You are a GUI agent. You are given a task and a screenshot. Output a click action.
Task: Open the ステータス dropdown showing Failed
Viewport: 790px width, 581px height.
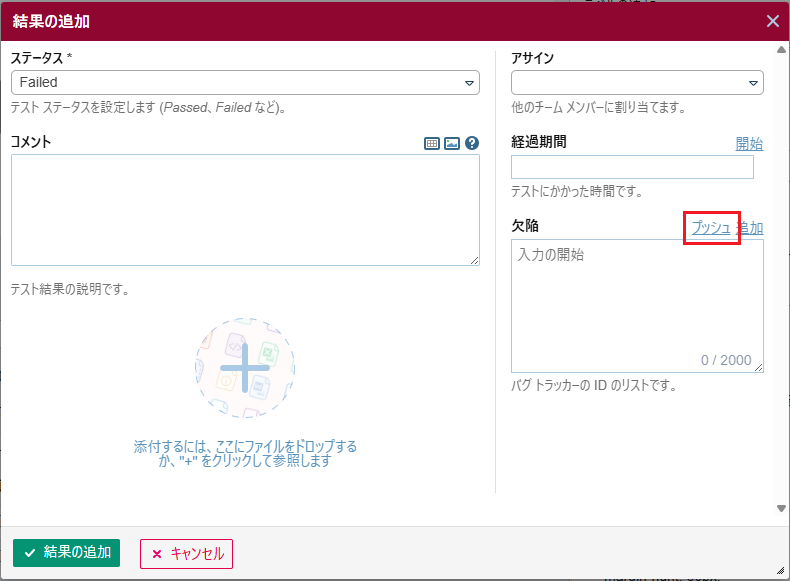pos(245,83)
